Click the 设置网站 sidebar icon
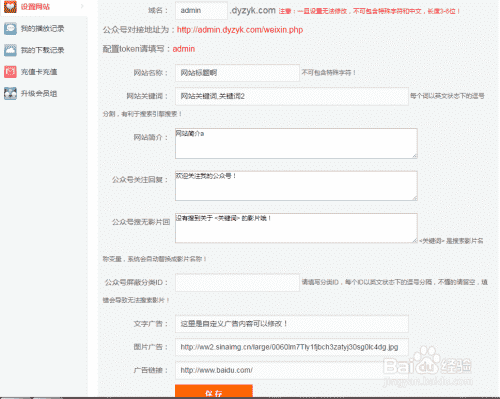 10,6
